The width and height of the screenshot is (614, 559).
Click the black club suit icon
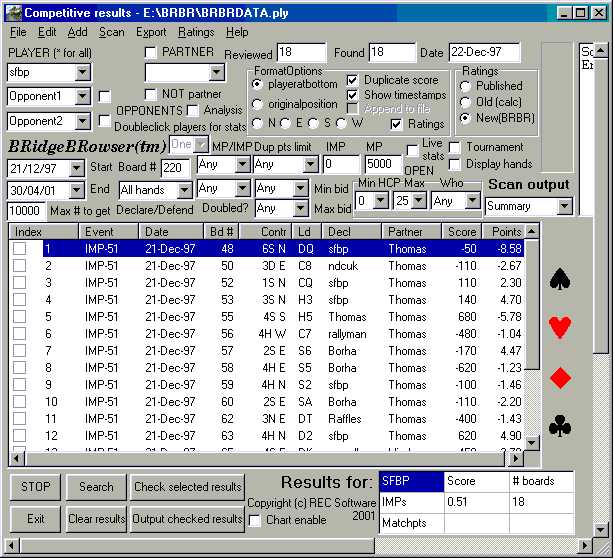tap(560, 426)
